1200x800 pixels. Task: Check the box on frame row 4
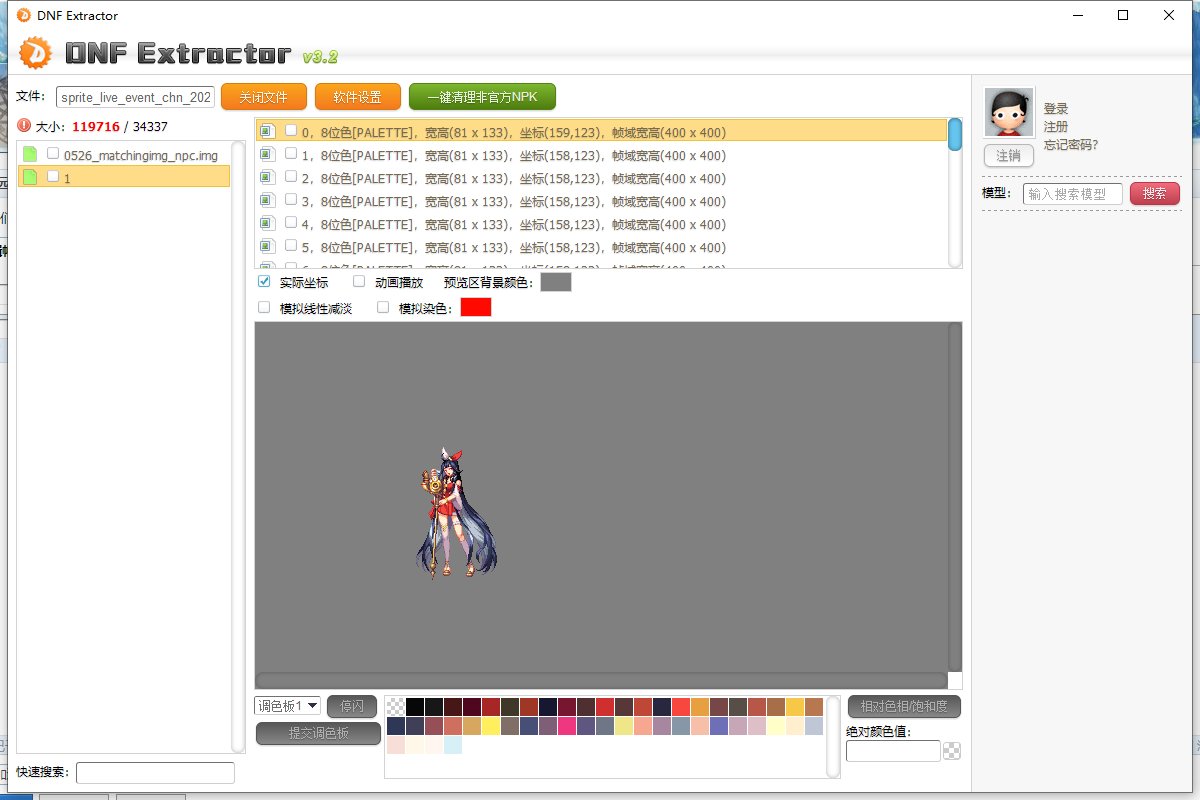291,223
